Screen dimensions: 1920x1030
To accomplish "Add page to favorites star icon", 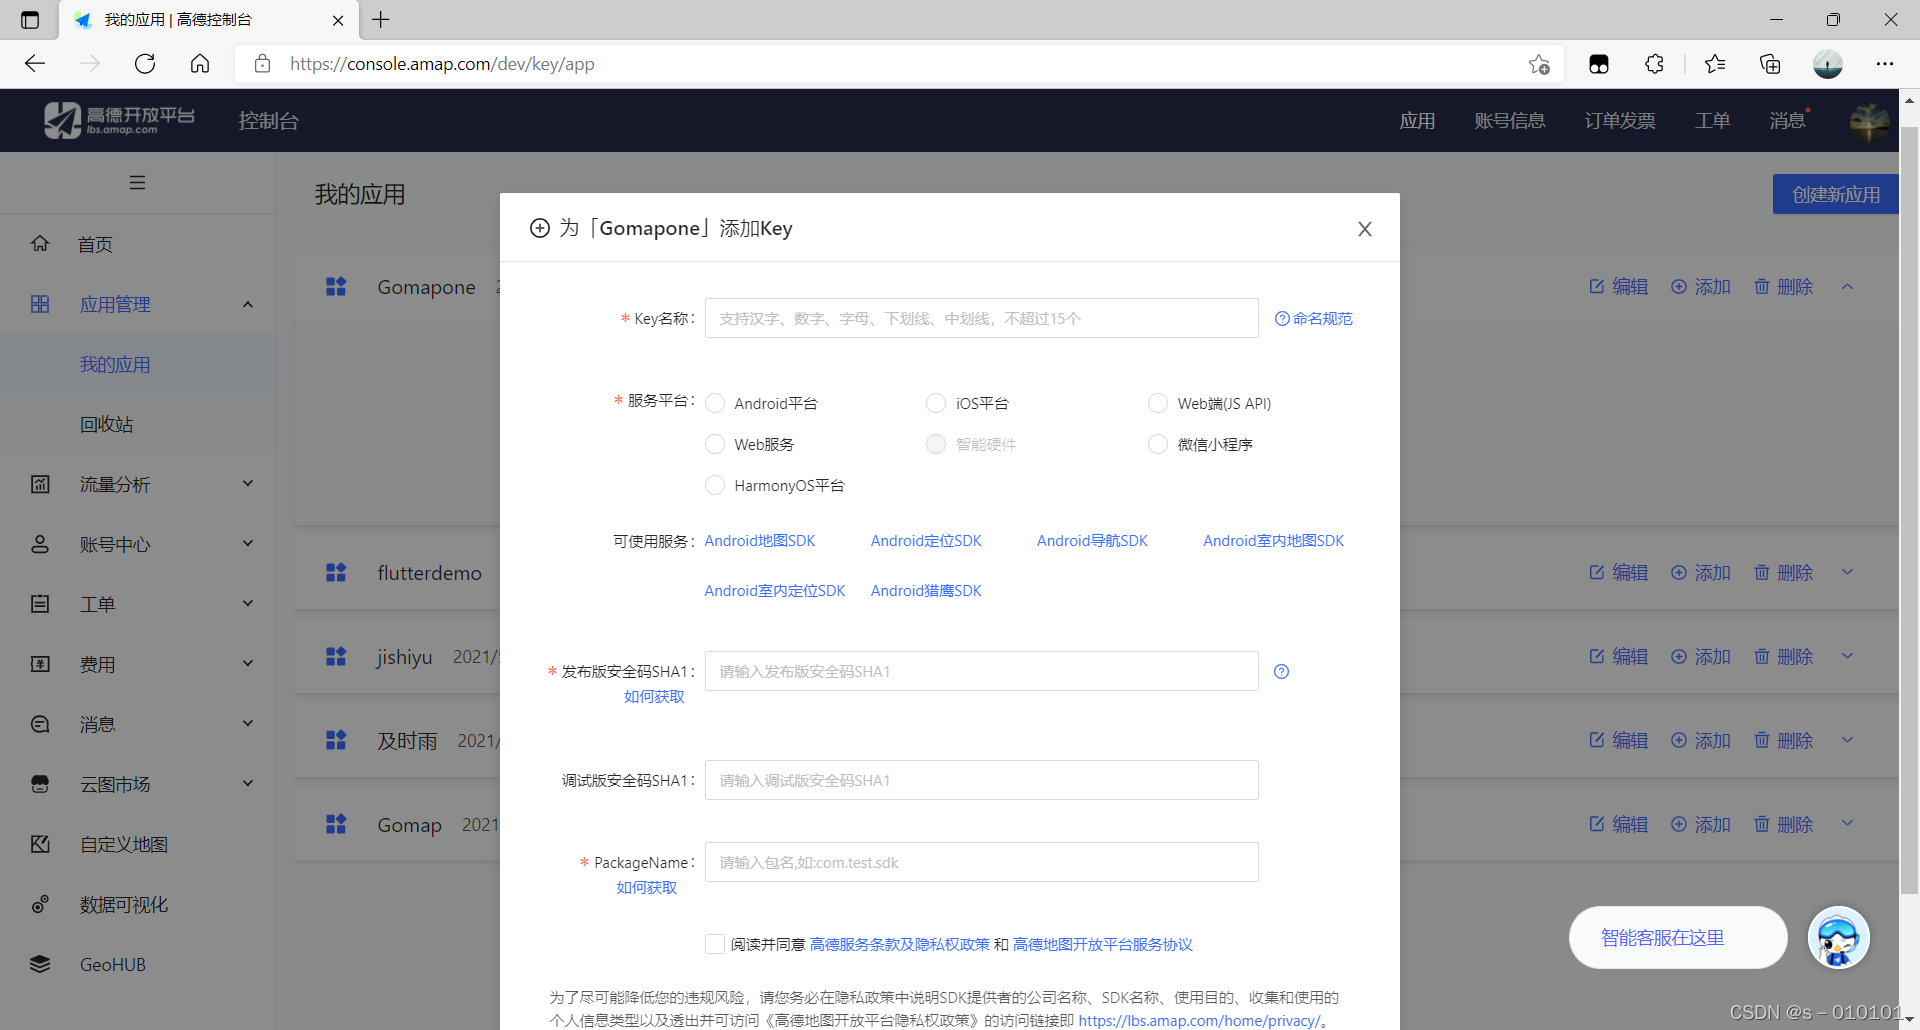I will (x=1539, y=64).
